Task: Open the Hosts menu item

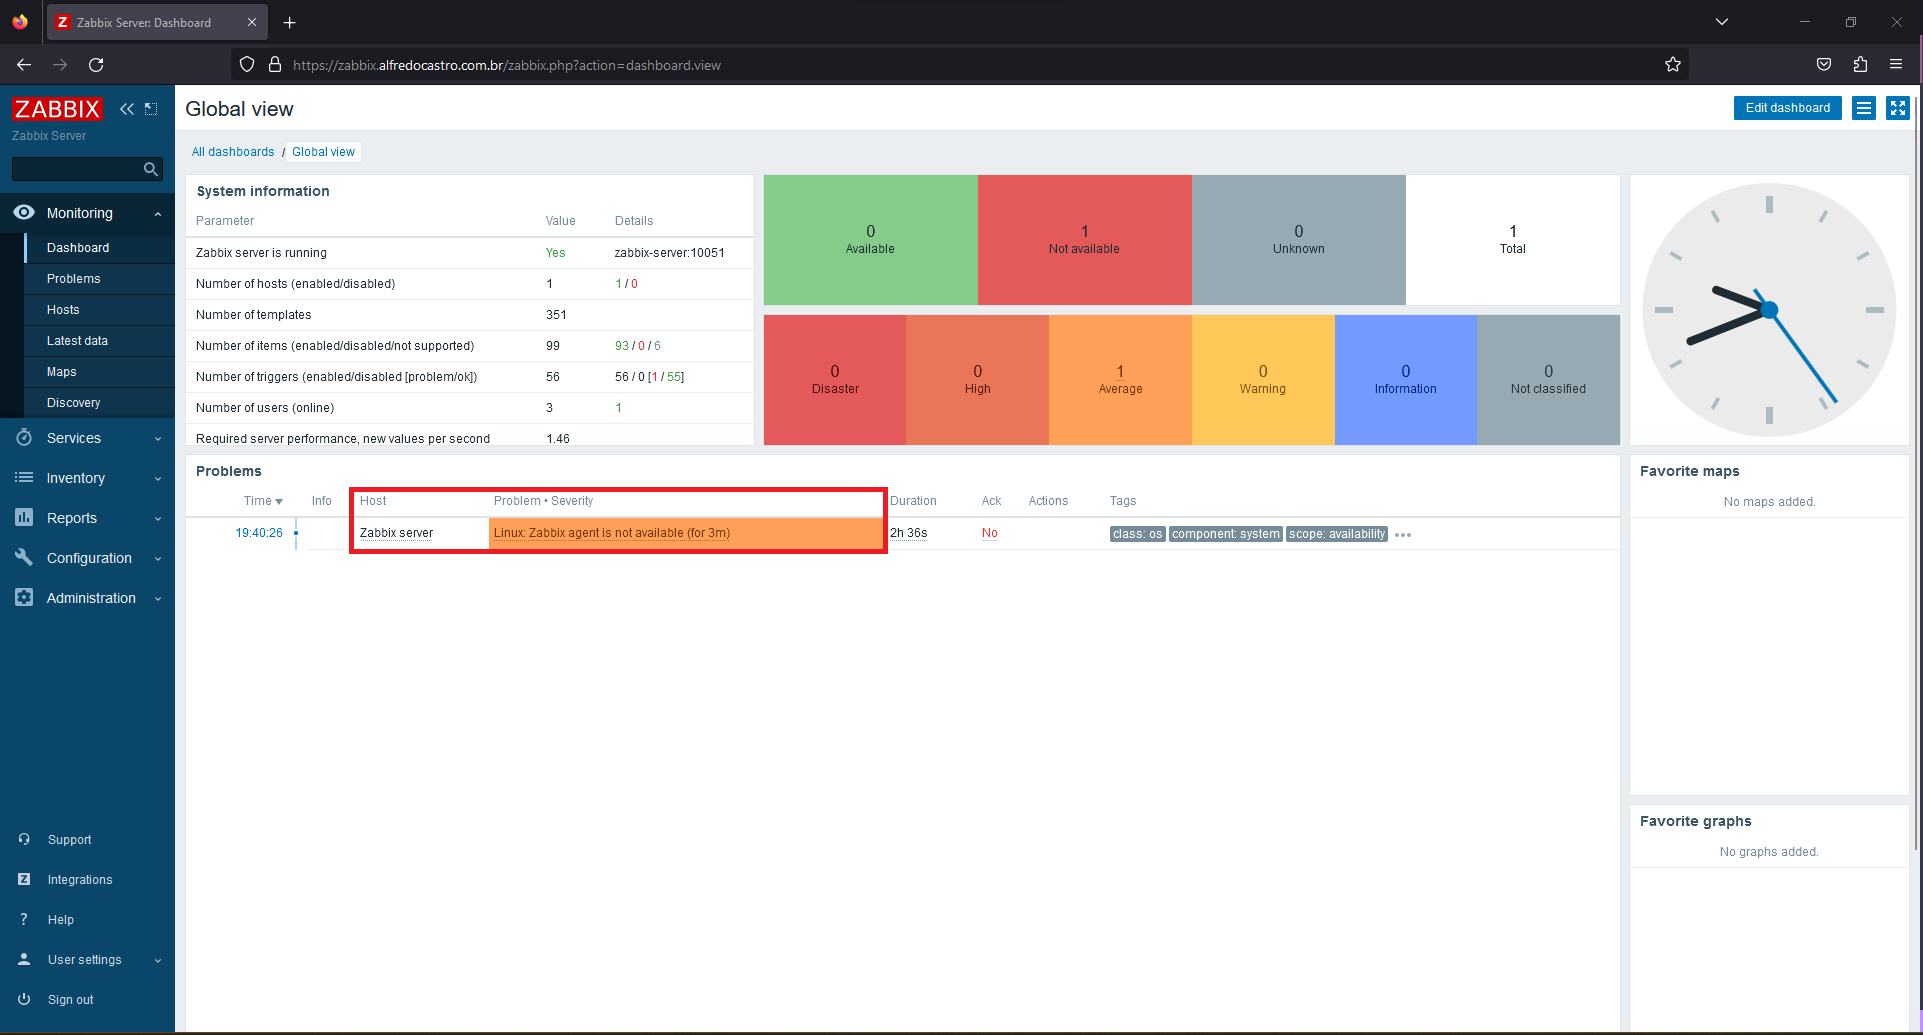Action: click(x=63, y=310)
